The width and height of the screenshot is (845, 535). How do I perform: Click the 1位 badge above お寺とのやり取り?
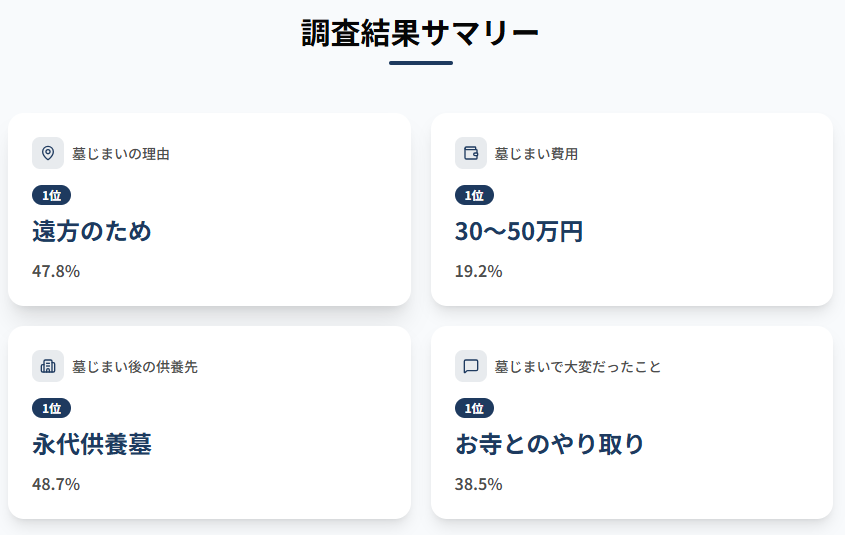(475, 408)
